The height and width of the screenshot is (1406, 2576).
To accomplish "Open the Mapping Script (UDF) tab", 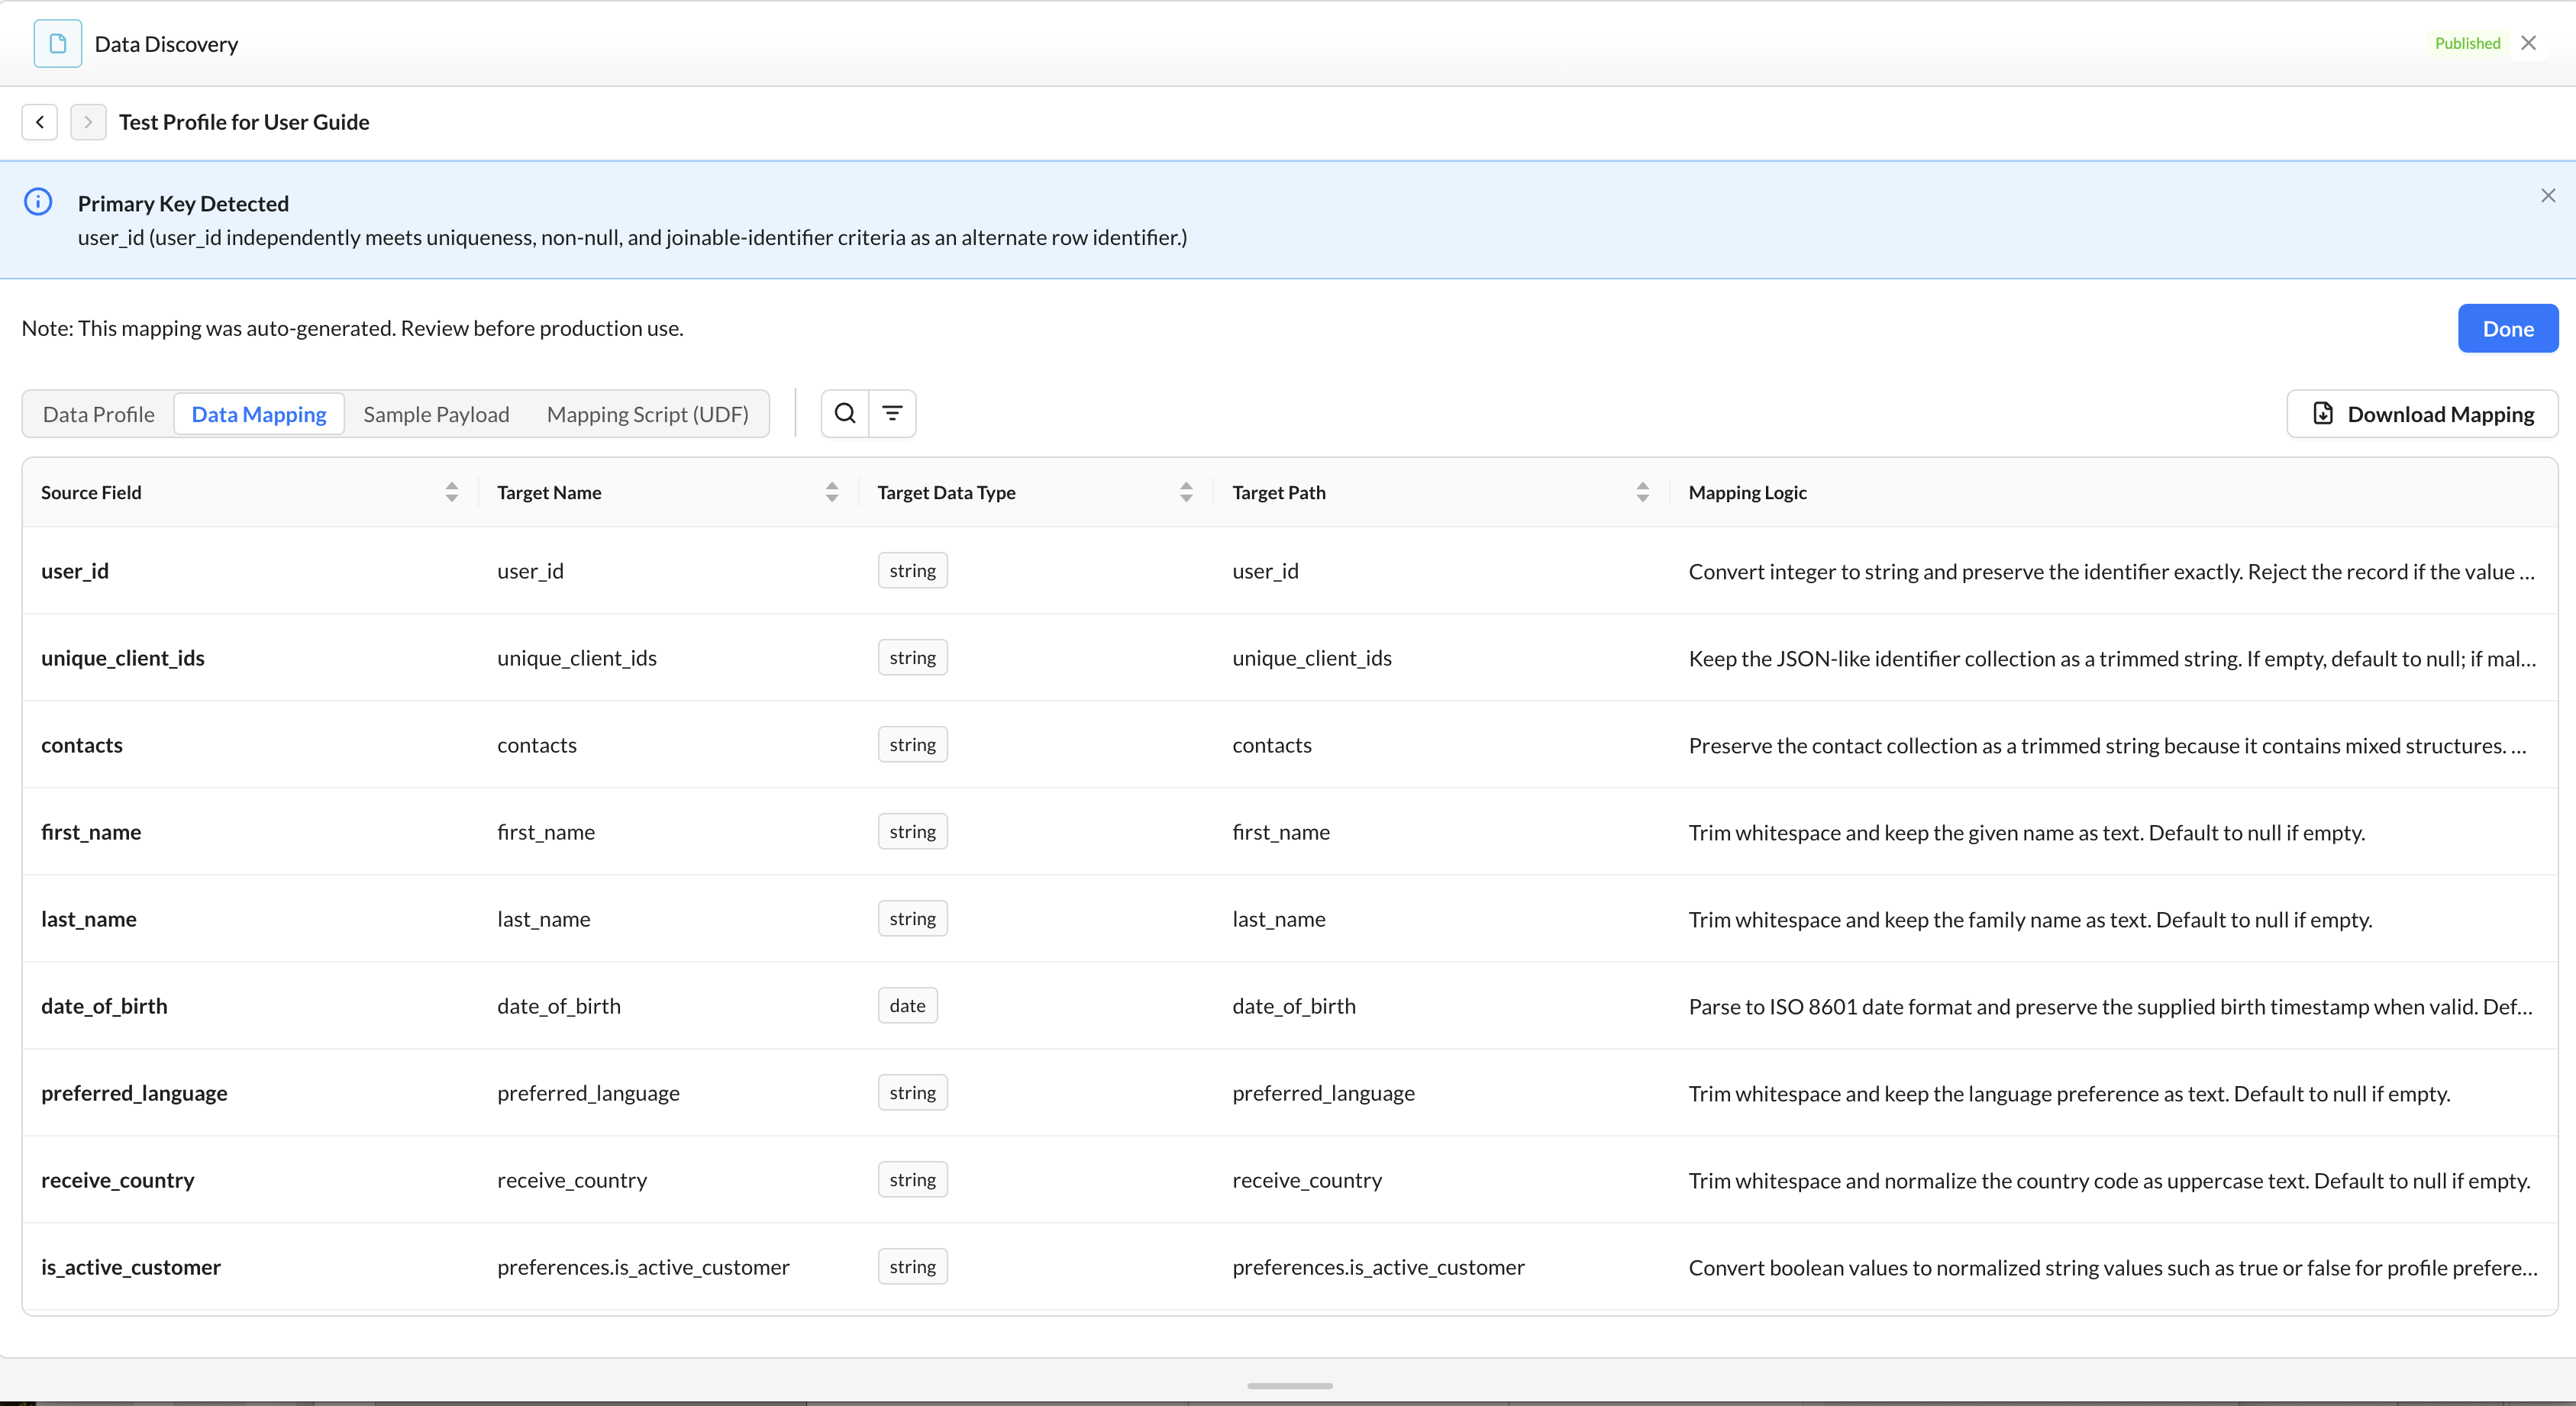I will [x=647, y=414].
